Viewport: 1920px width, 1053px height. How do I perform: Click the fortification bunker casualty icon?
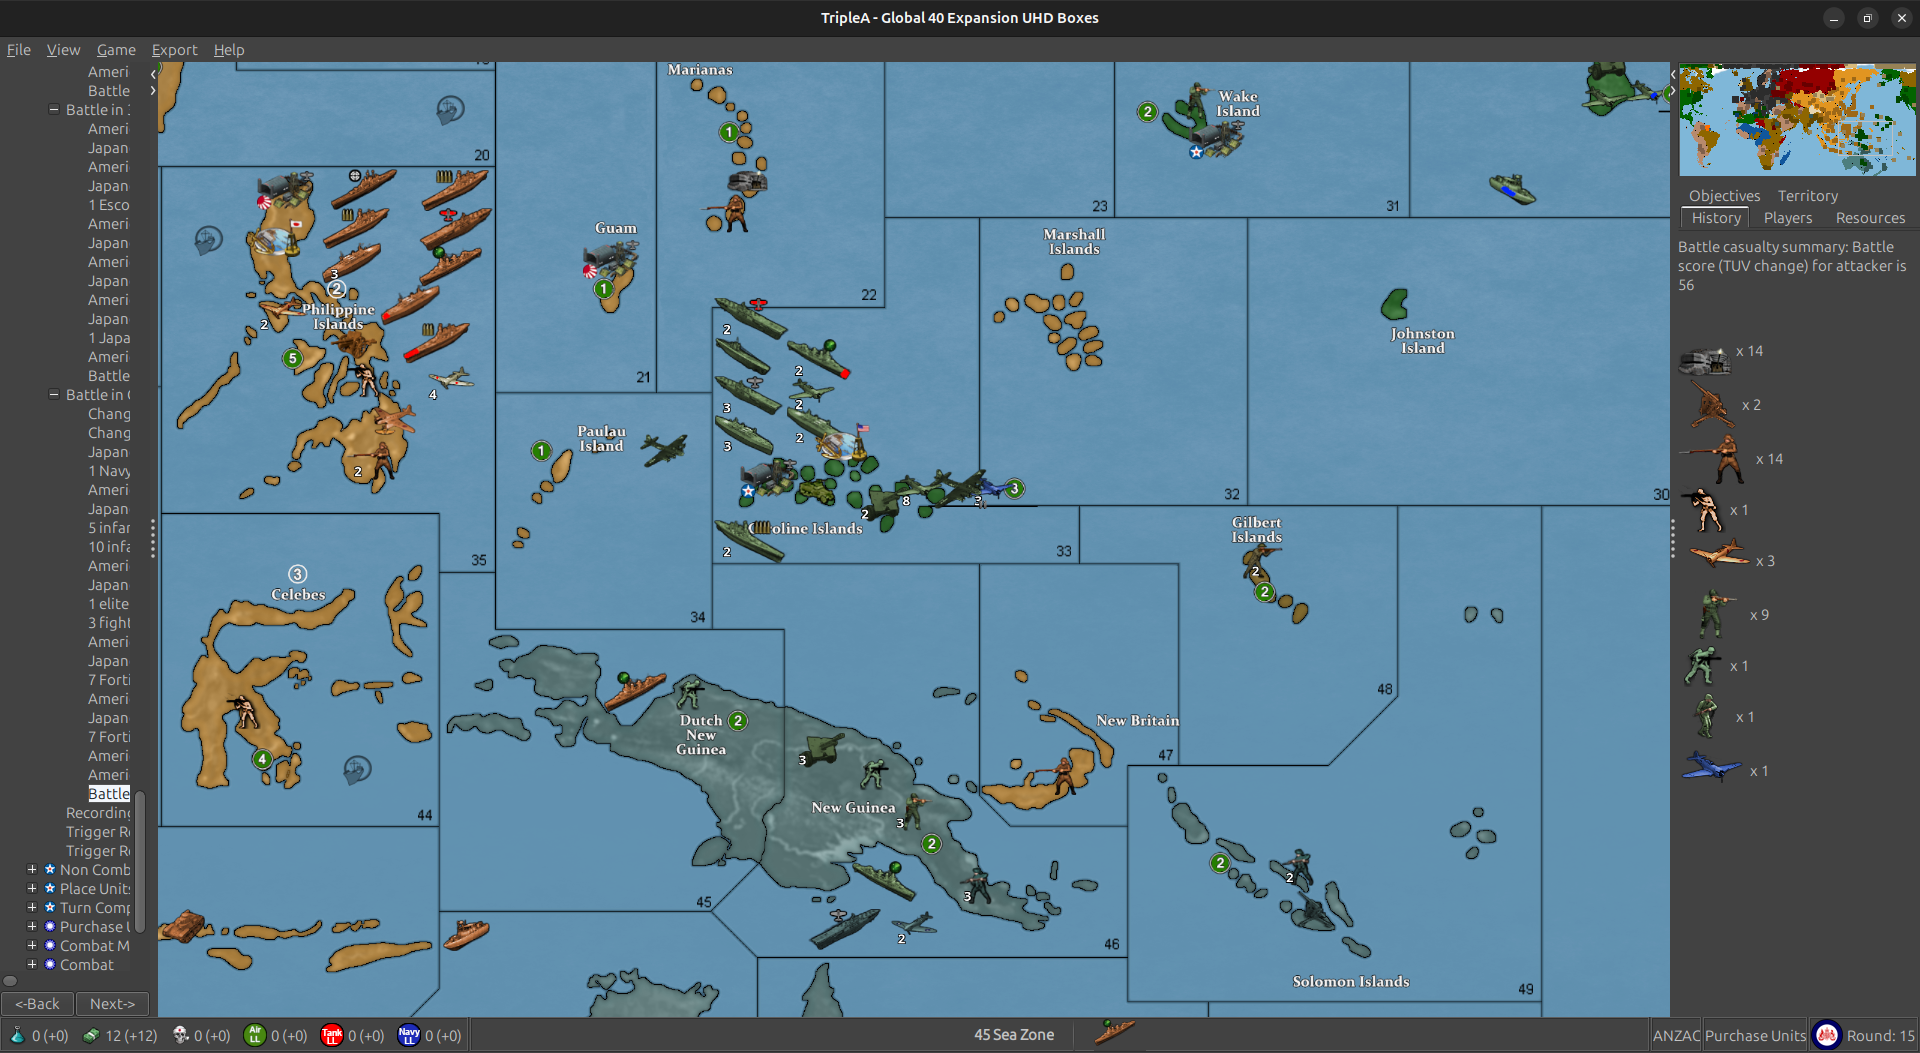[x=1704, y=360]
